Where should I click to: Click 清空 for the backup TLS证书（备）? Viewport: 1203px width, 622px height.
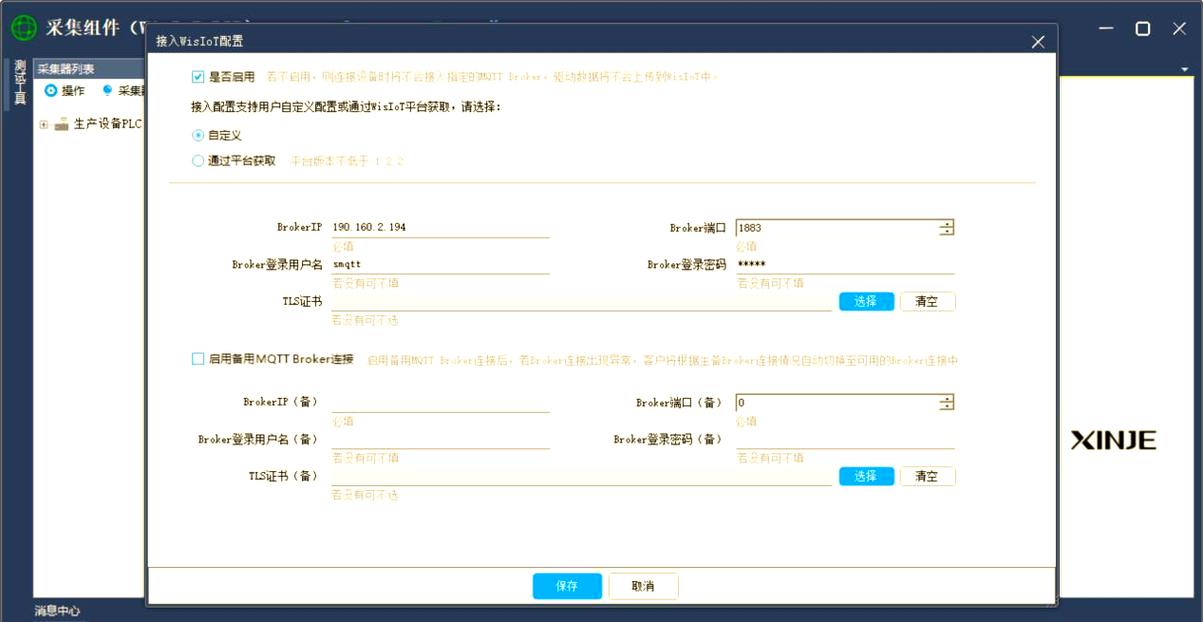(x=927, y=476)
